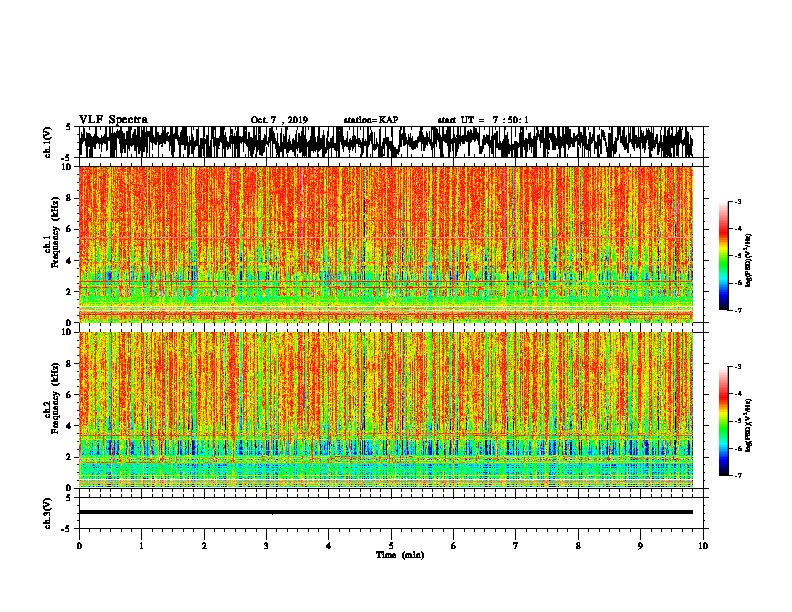
Task: Click time axis tick label '0'
Action: pyautogui.click(x=79, y=546)
